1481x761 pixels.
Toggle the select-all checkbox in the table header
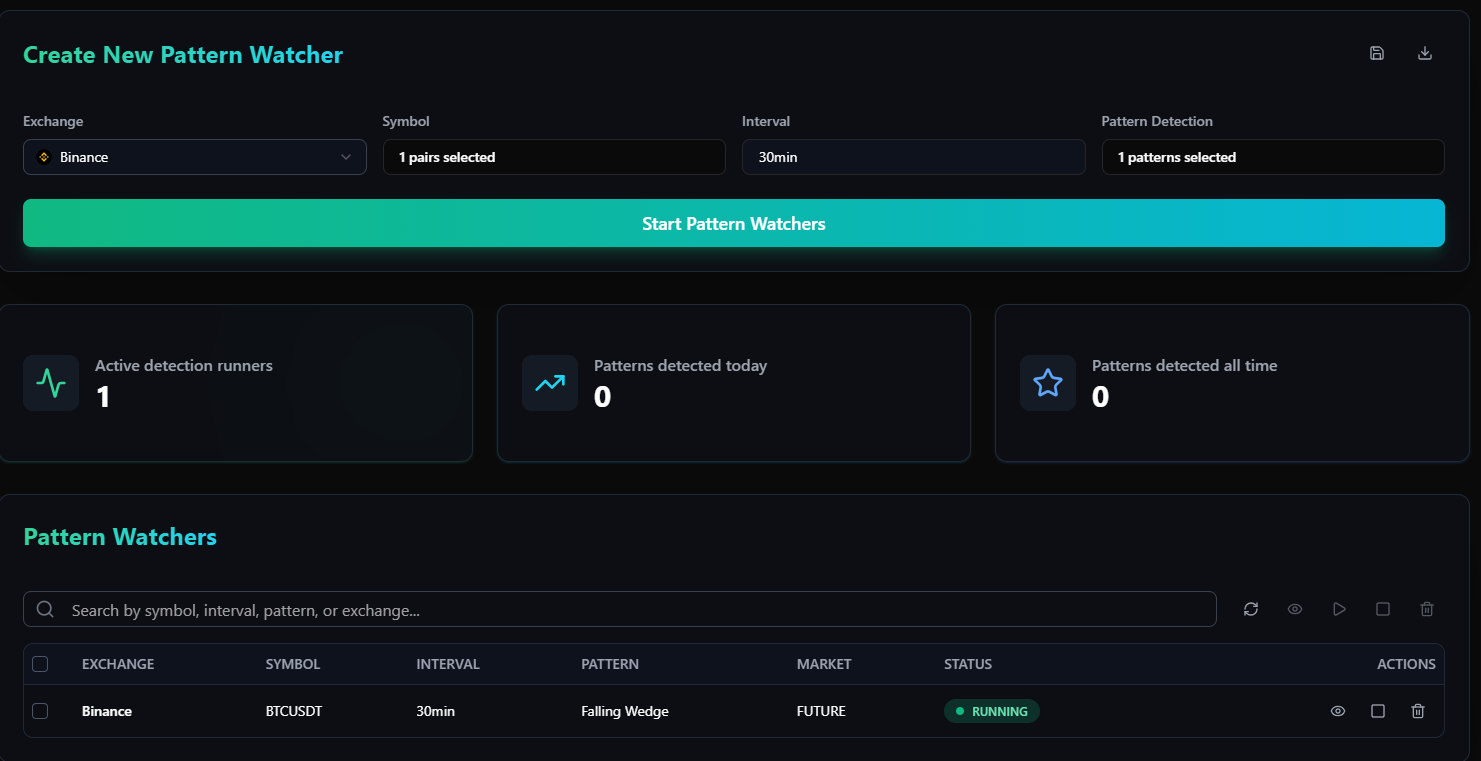(x=40, y=664)
